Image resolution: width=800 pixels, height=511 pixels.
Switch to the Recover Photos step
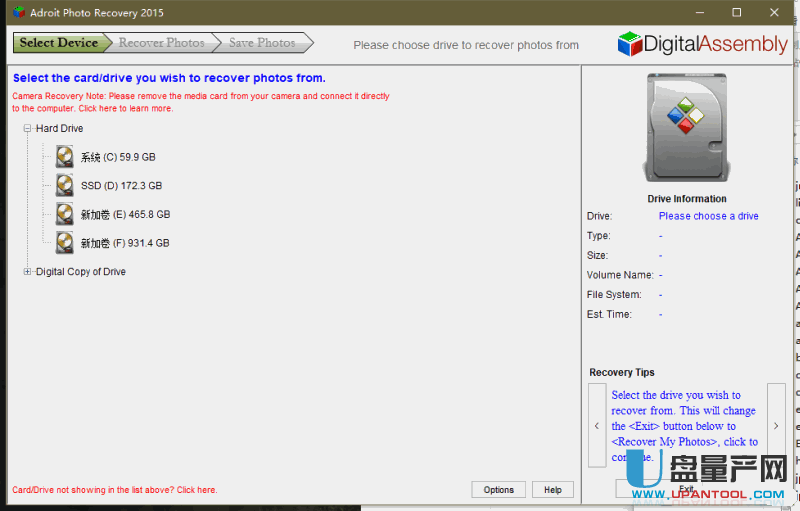pos(162,43)
